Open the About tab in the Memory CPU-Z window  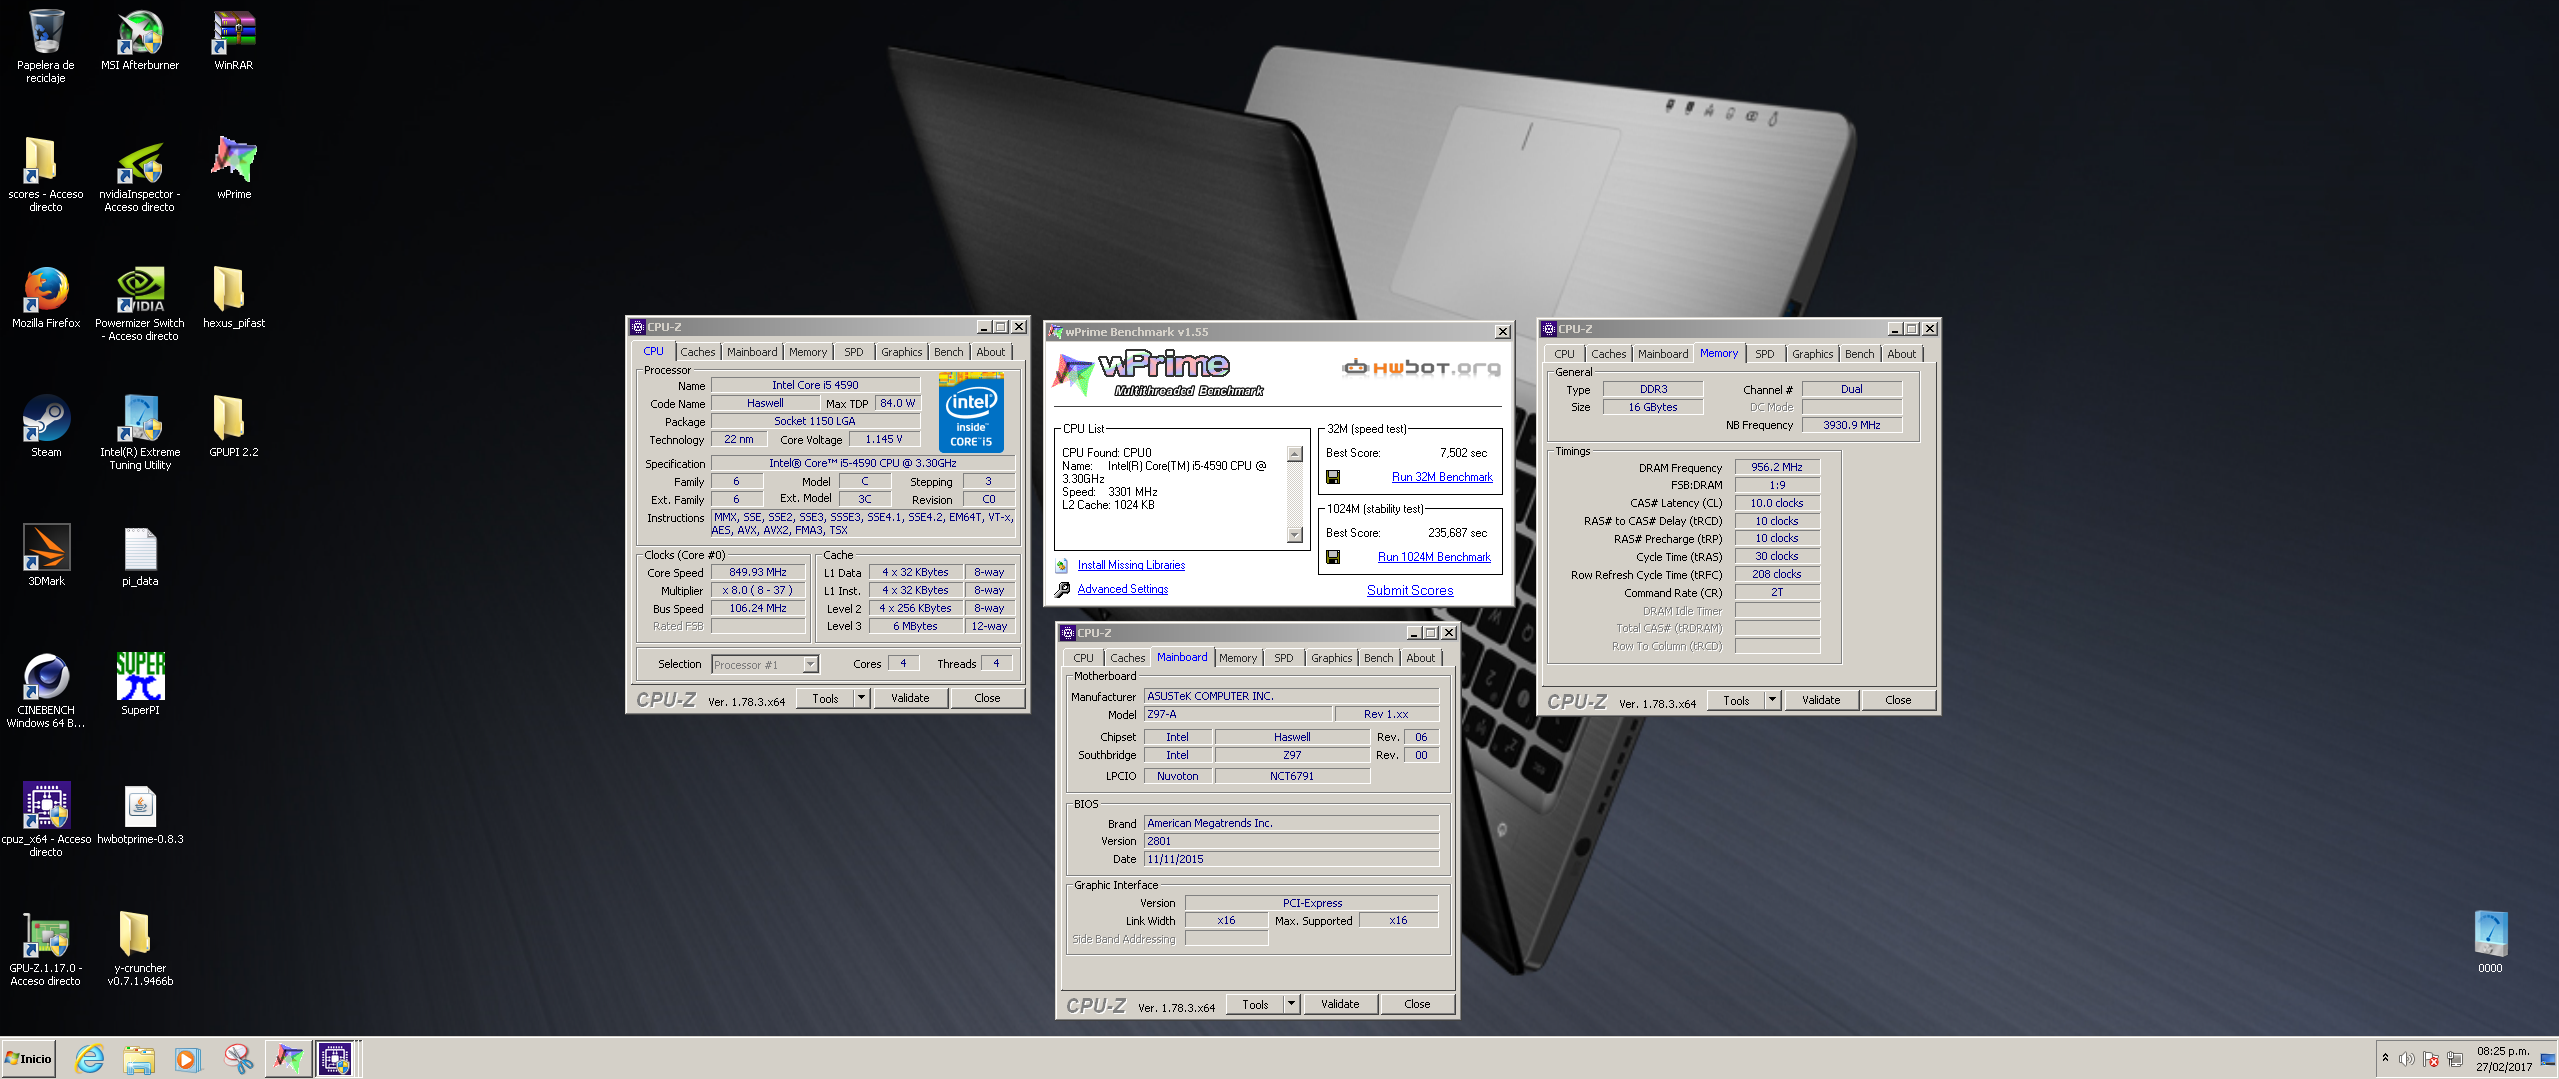pyautogui.click(x=1902, y=354)
